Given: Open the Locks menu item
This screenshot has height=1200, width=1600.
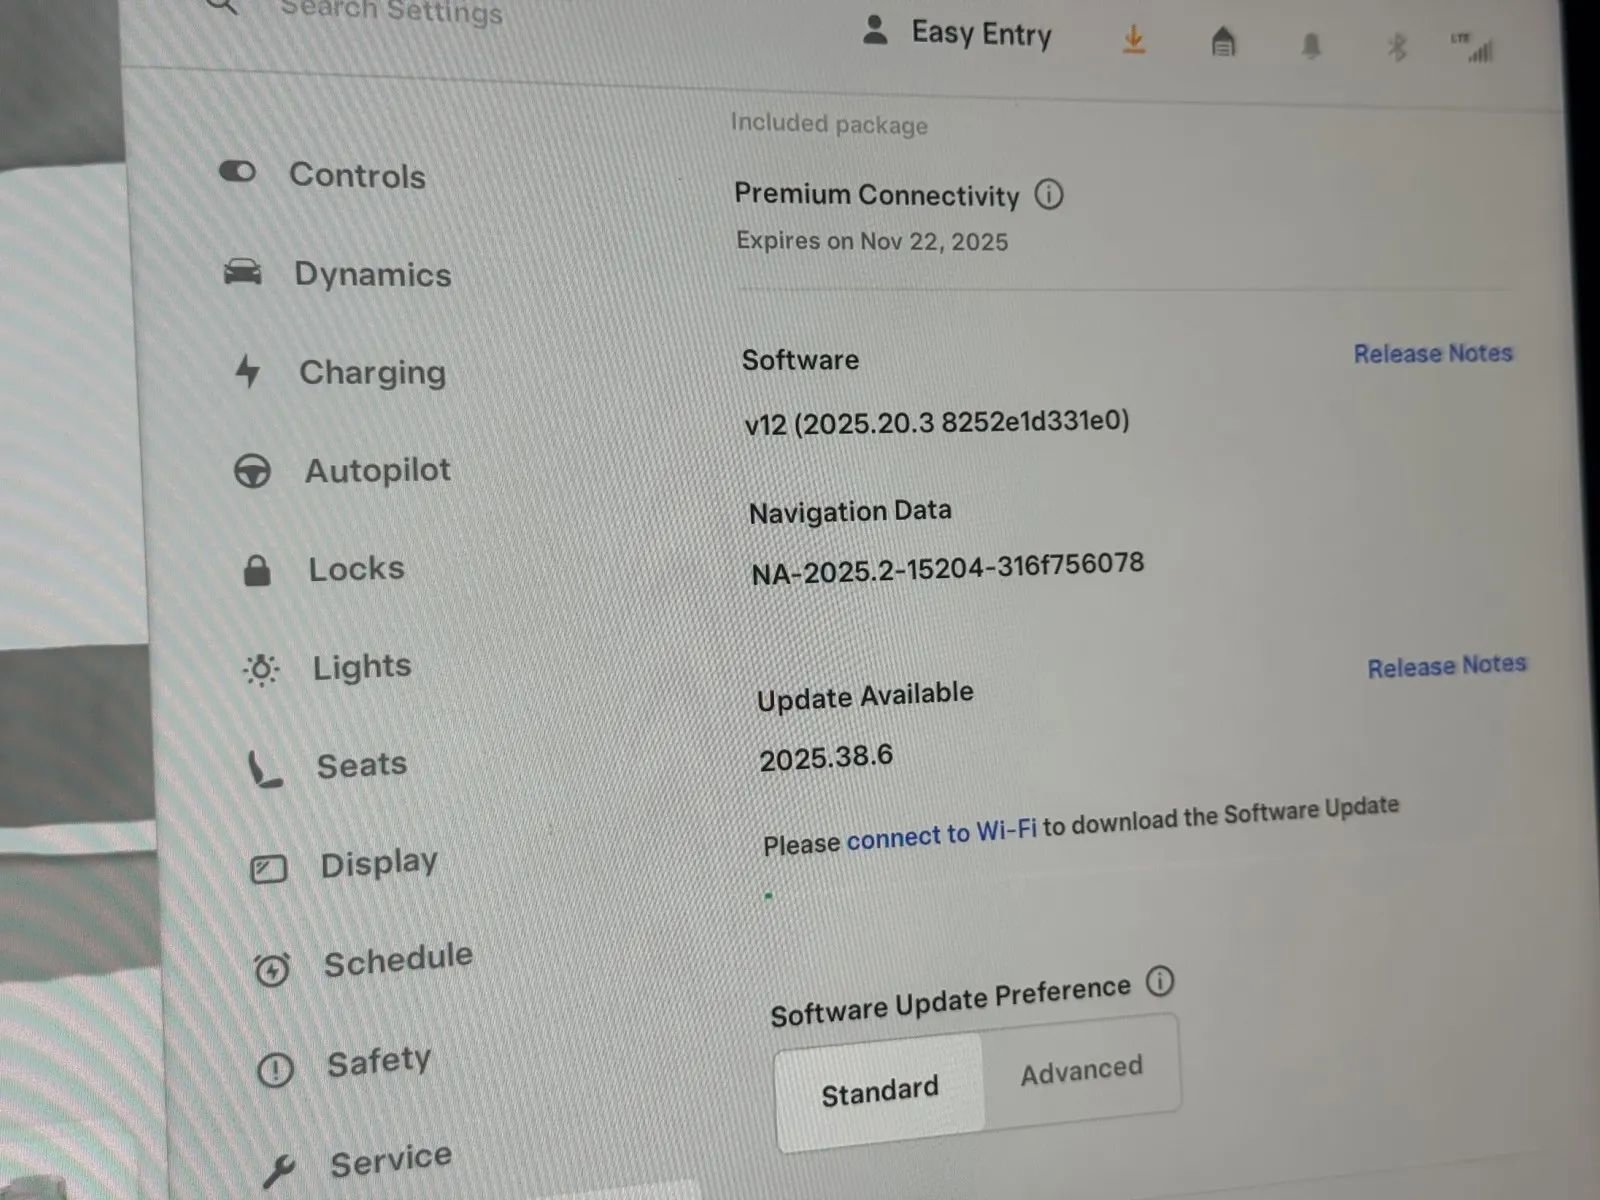Looking at the screenshot, I should coord(355,569).
